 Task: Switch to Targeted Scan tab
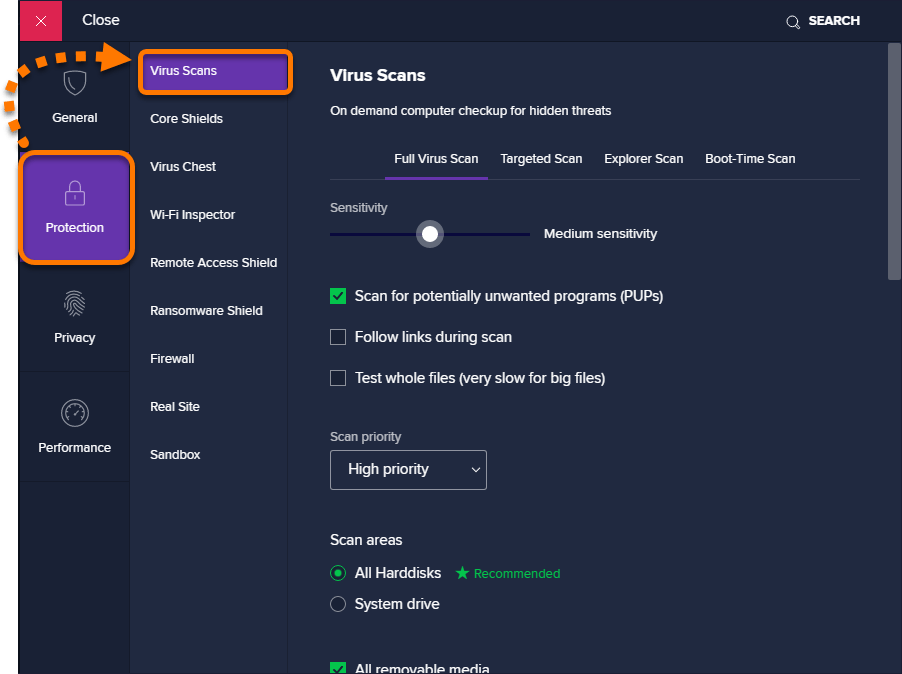tap(541, 159)
